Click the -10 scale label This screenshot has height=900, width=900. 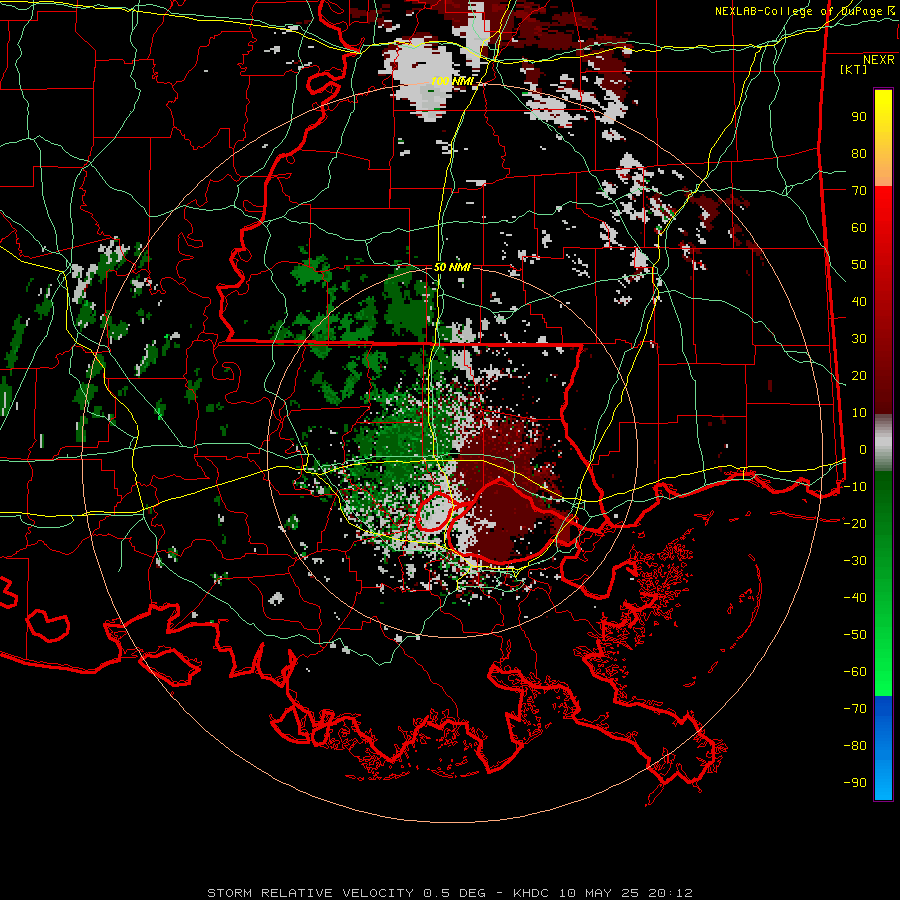coord(855,487)
